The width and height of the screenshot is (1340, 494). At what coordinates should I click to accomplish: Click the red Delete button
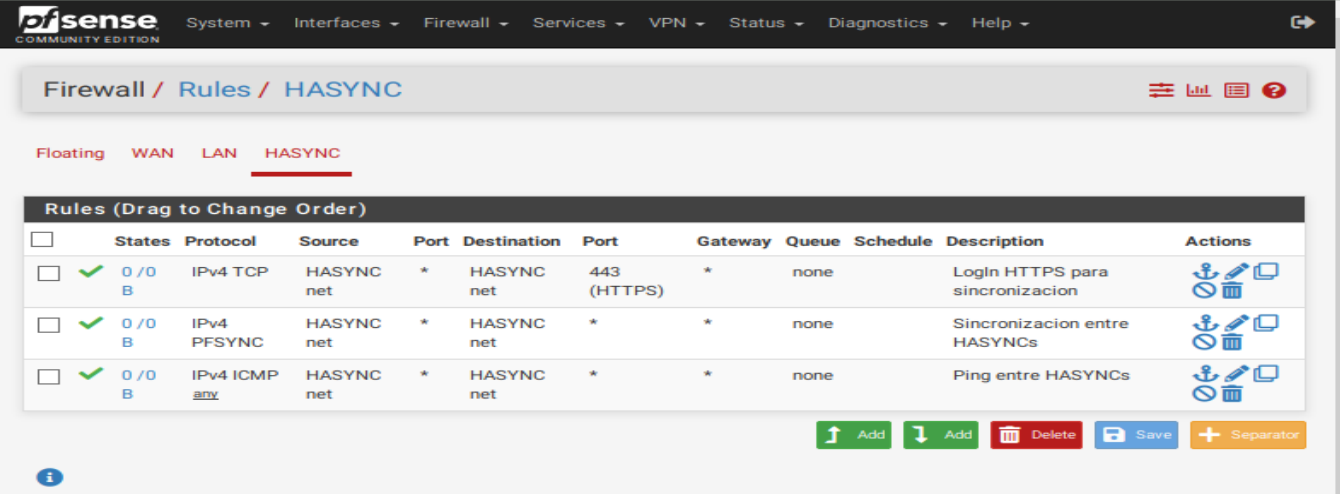pyautogui.click(x=1037, y=435)
